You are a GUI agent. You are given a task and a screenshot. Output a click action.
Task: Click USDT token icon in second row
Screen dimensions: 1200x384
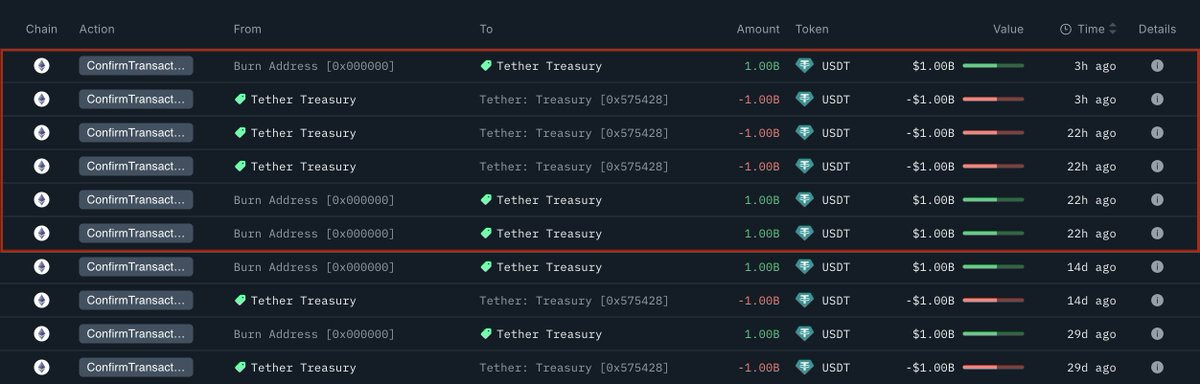point(805,99)
